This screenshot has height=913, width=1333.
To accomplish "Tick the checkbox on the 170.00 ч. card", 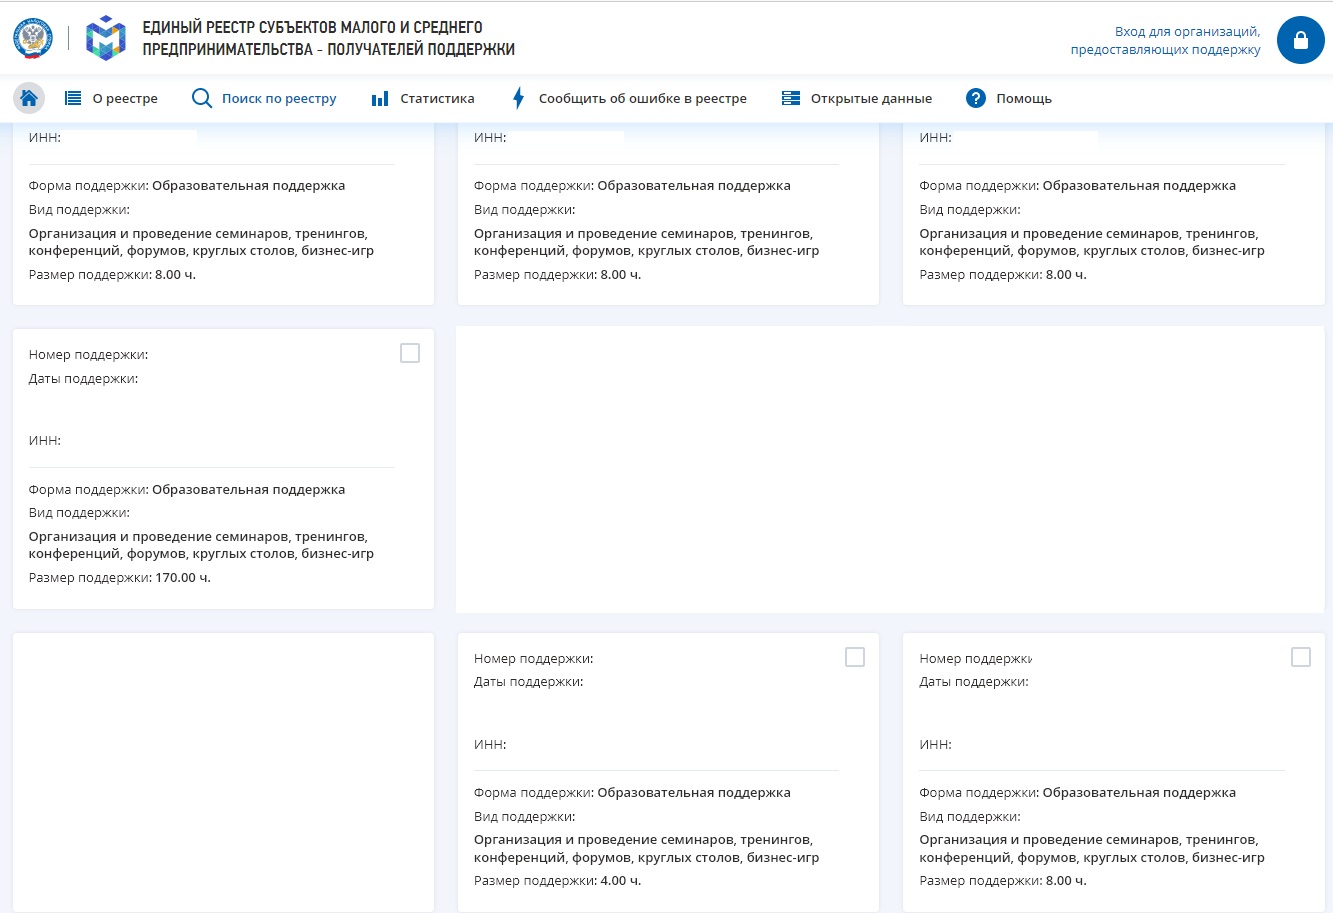I will coord(410,353).
